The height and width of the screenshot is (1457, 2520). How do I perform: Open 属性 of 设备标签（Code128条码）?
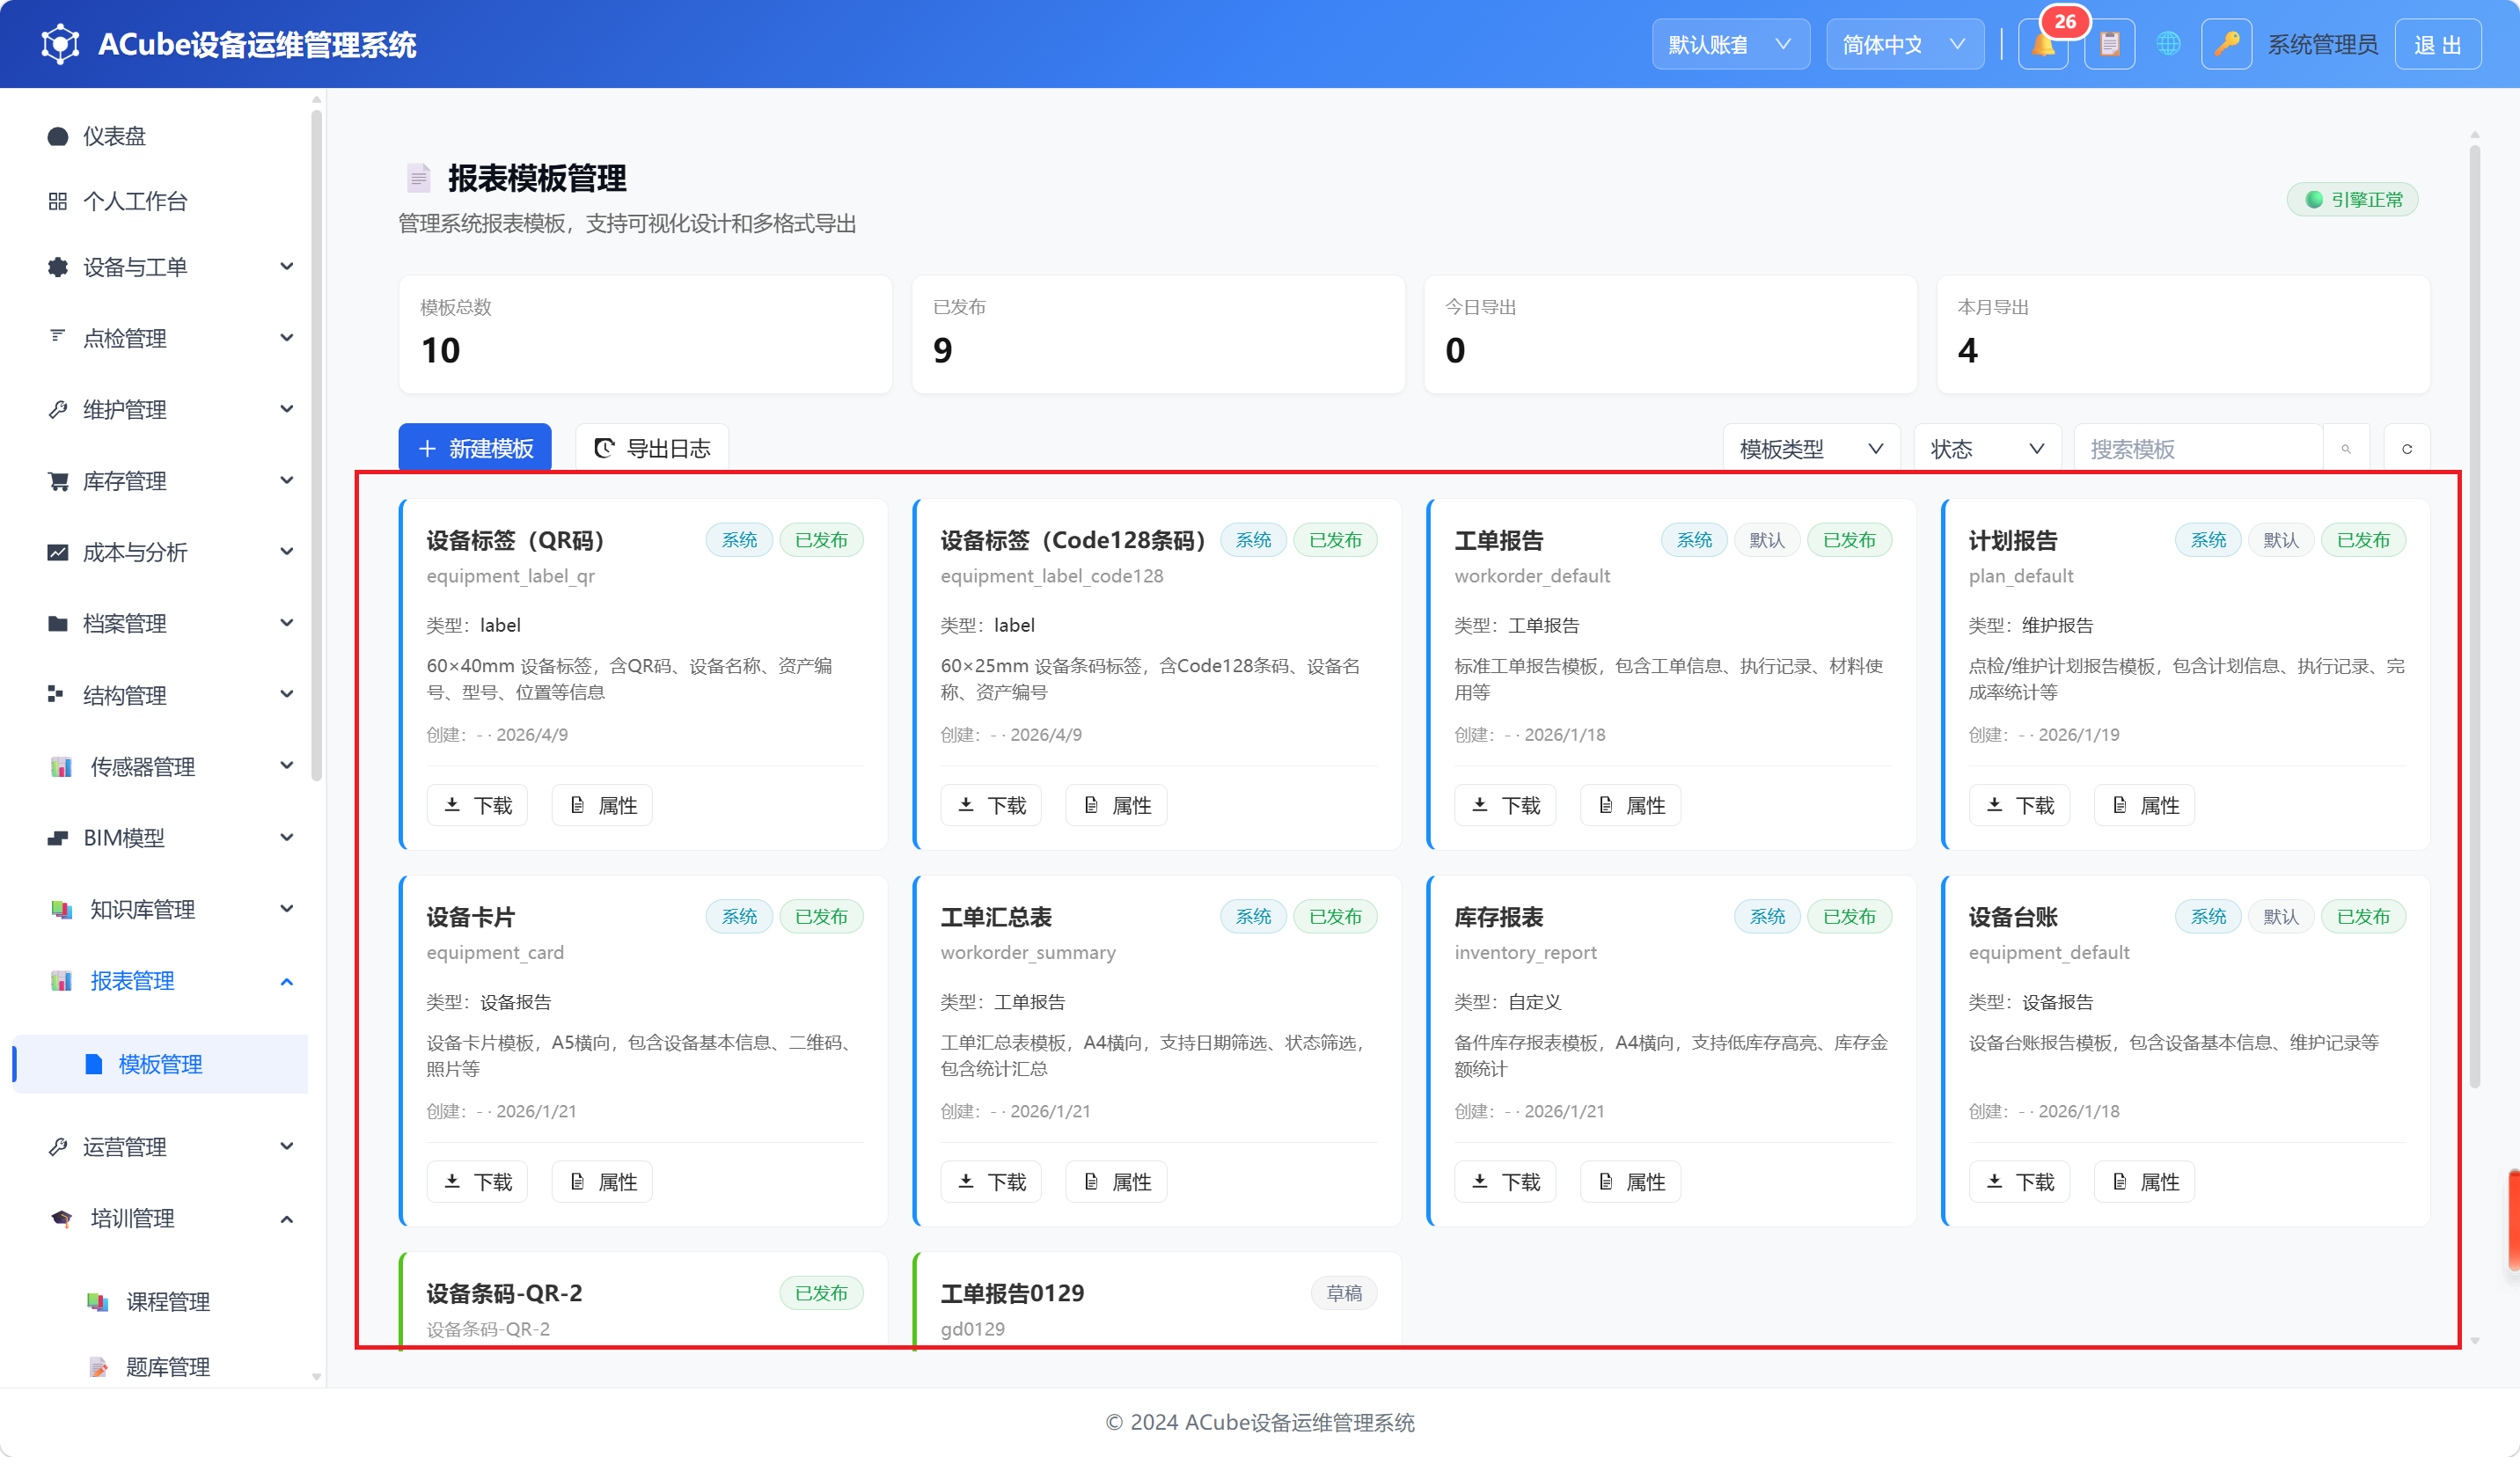tap(1117, 806)
